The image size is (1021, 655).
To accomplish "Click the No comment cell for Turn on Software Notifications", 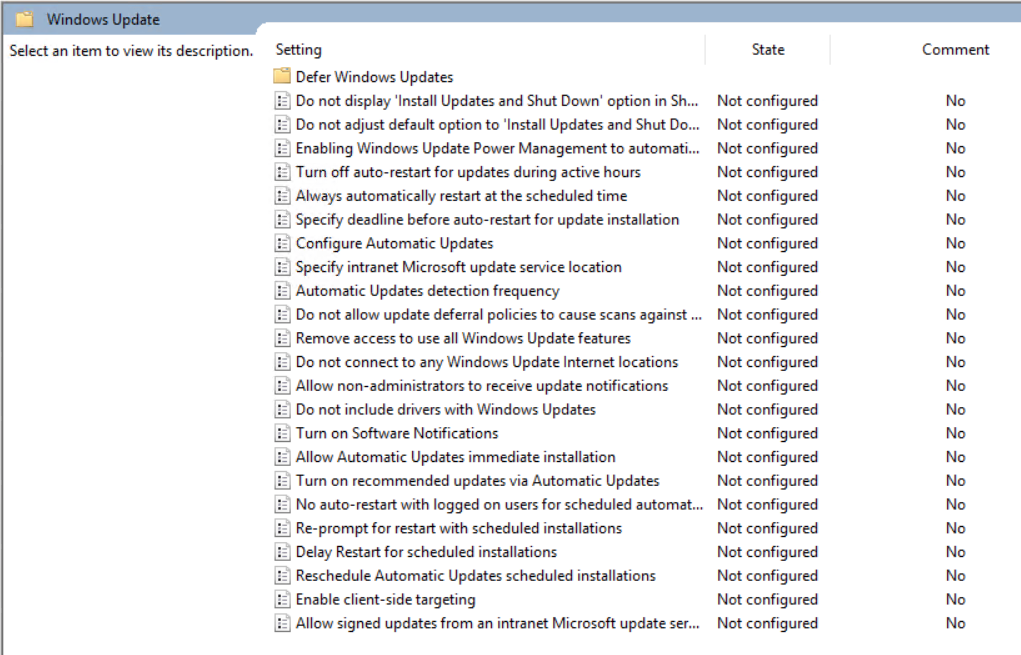I will click(955, 434).
